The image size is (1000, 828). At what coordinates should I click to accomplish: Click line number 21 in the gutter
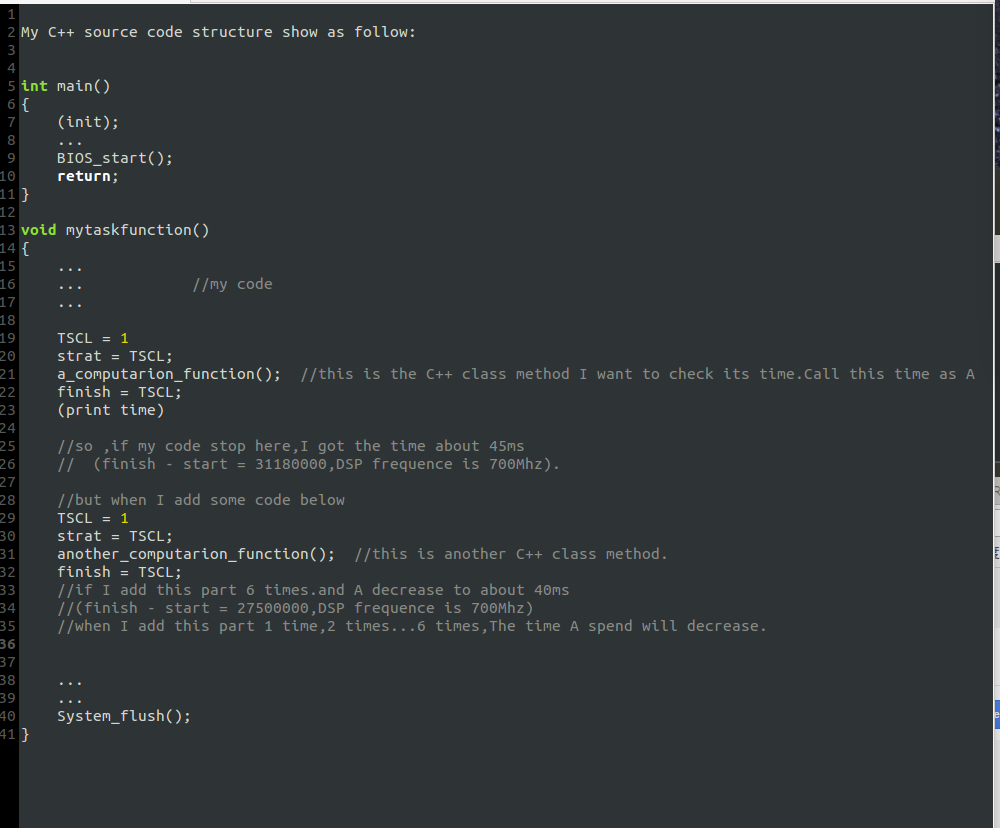[x=9, y=374]
